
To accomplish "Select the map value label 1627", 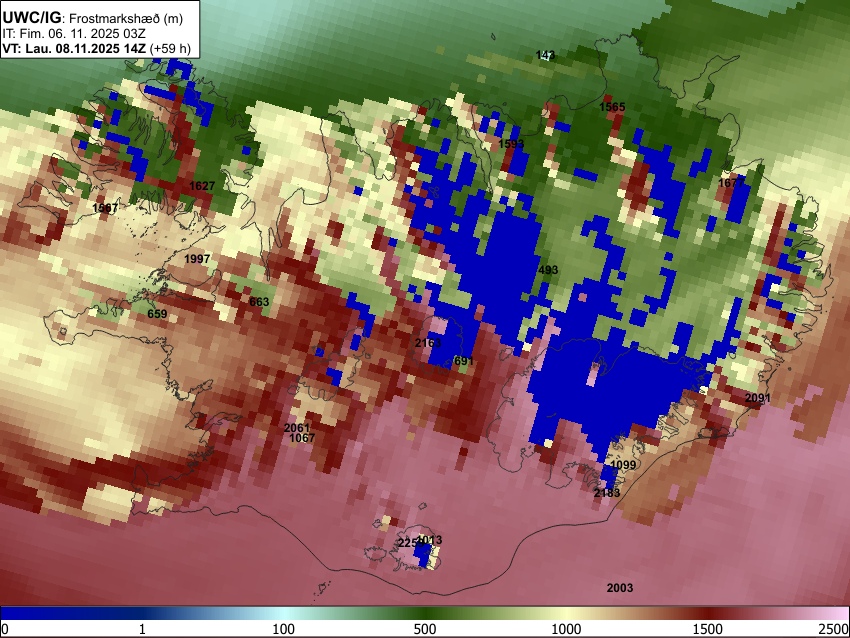I will click(202, 186).
